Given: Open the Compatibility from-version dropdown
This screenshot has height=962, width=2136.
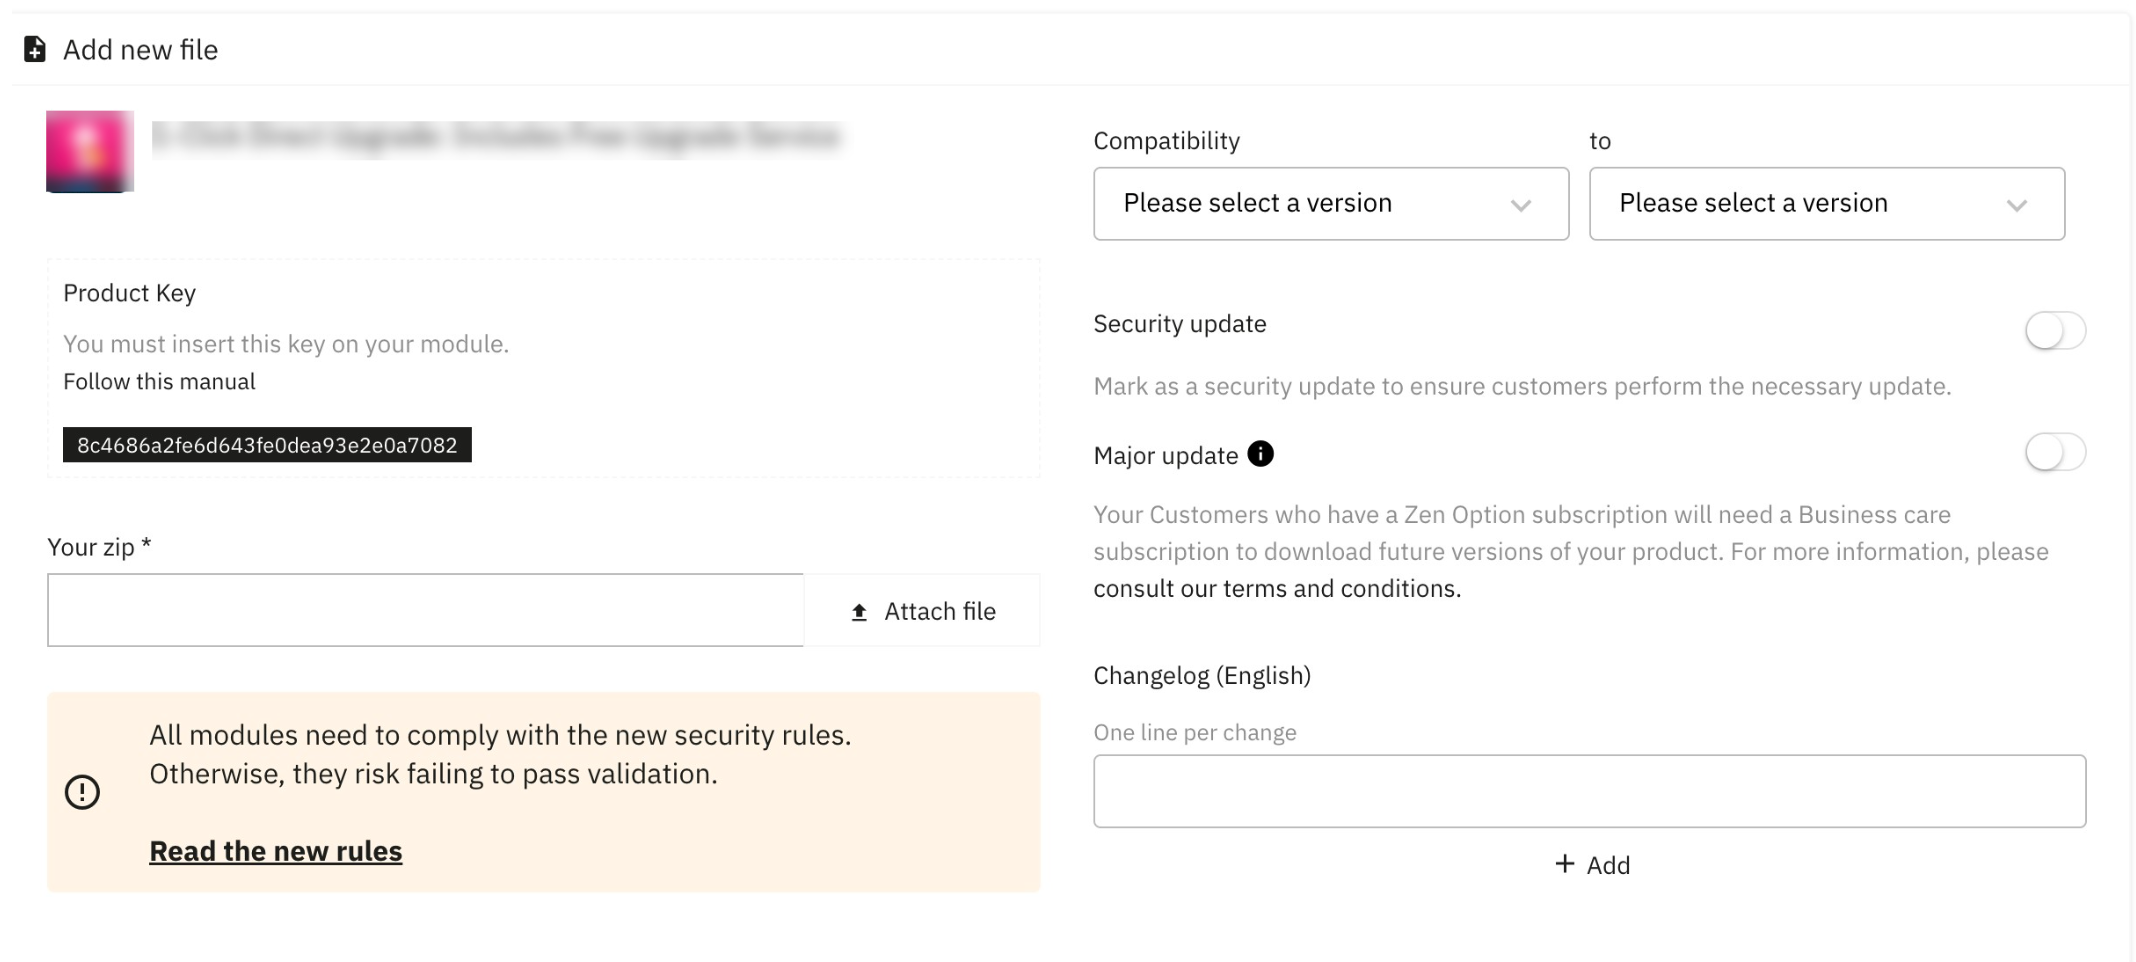Looking at the screenshot, I should pyautogui.click(x=1330, y=204).
